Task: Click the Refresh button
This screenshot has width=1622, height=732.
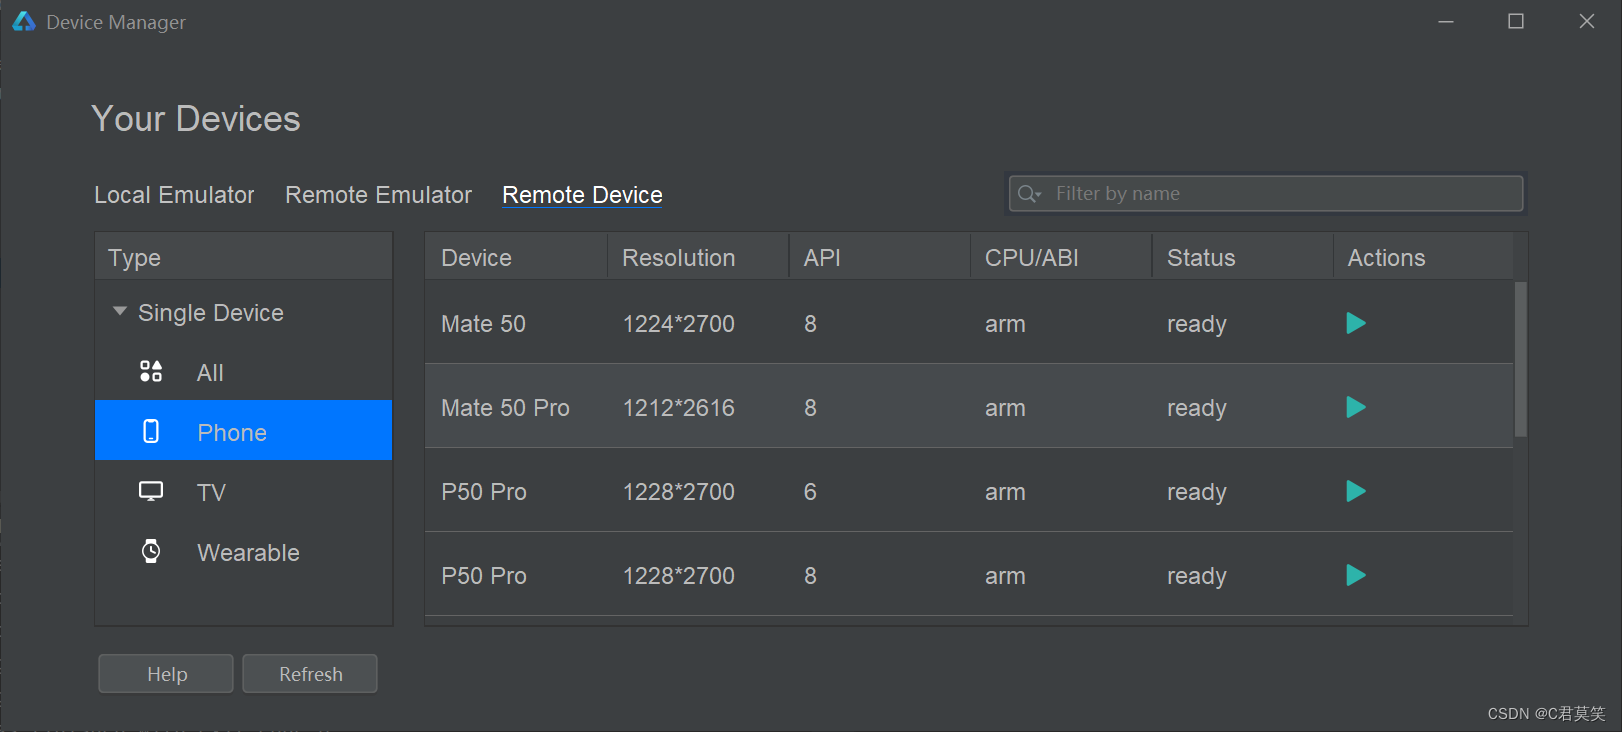Action: coord(310,674)
